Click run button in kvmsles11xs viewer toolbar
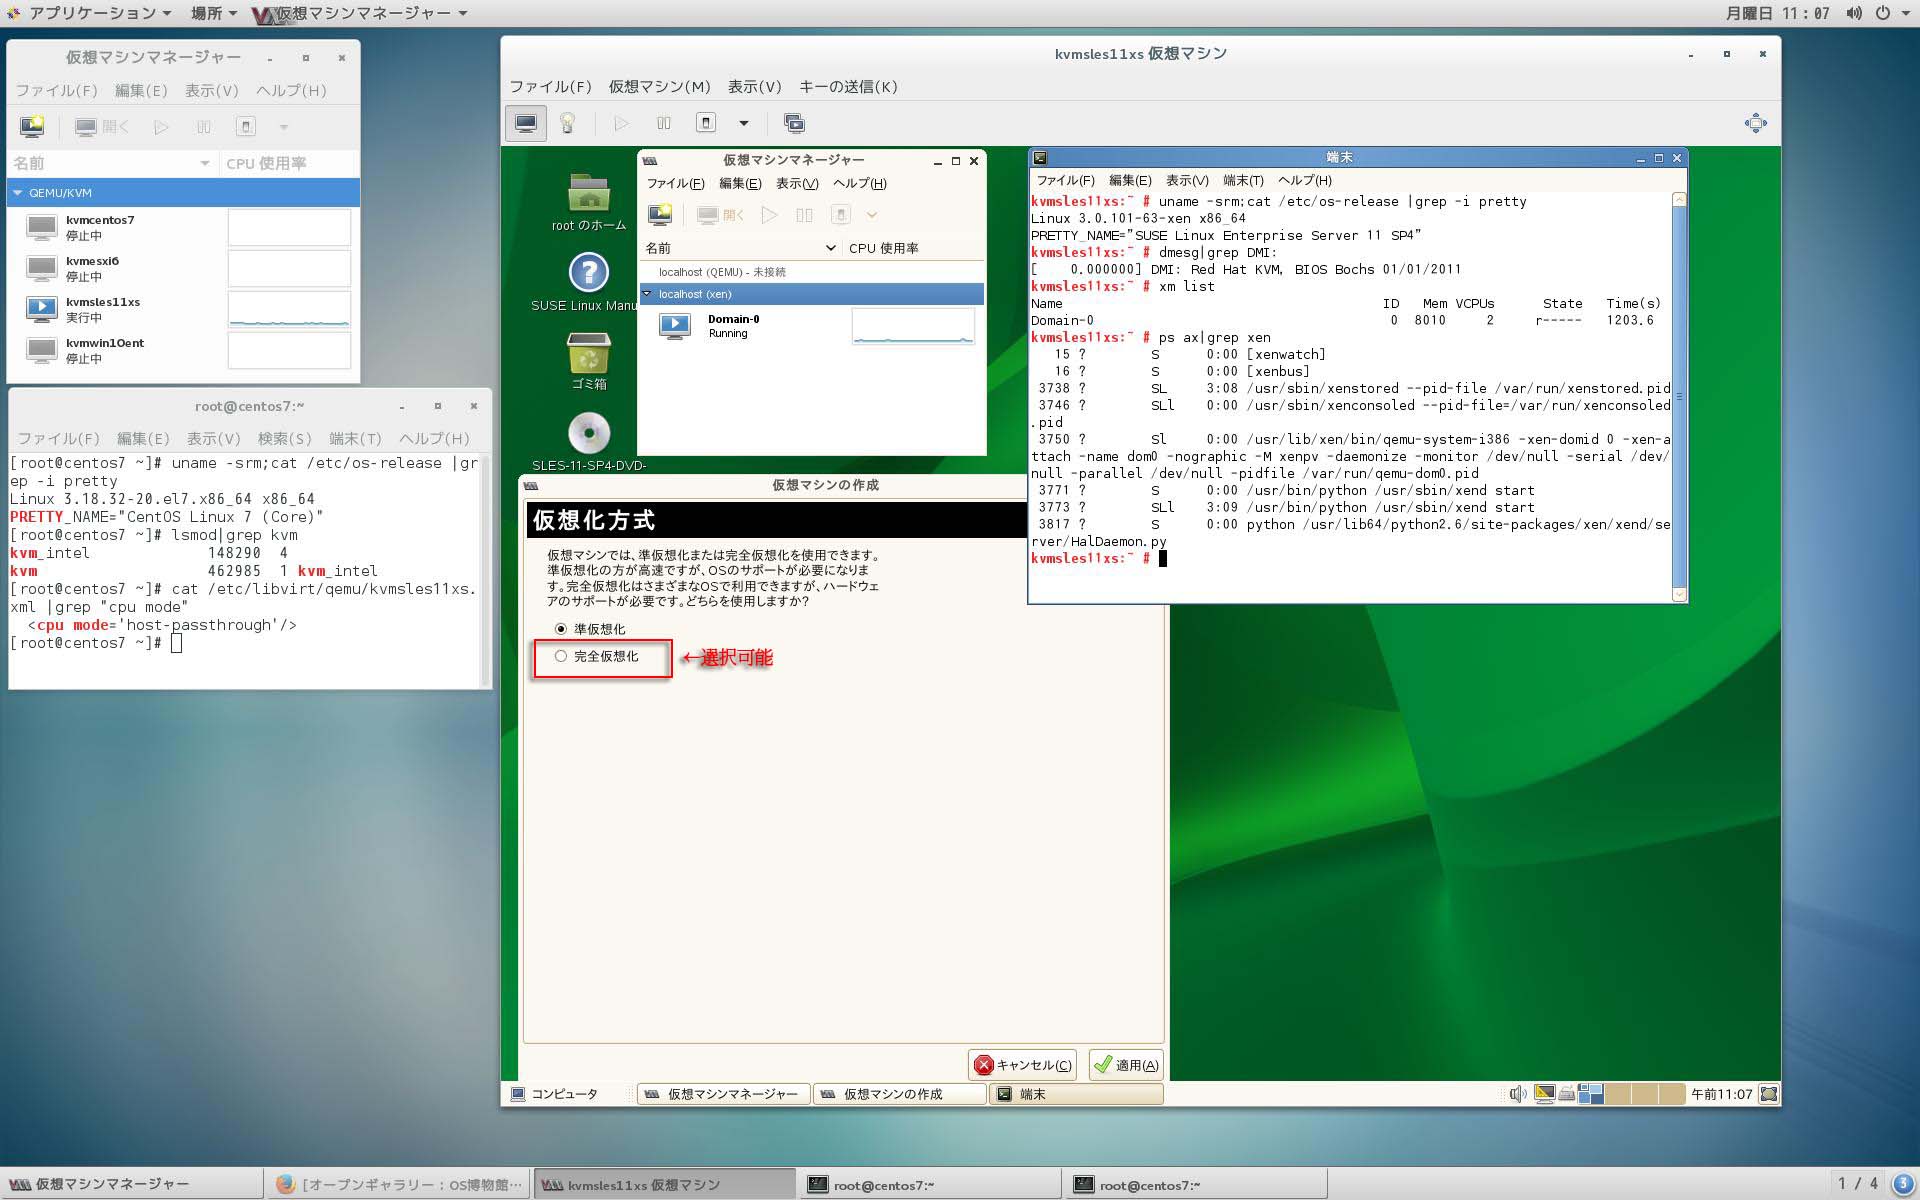 click(621, 123)
